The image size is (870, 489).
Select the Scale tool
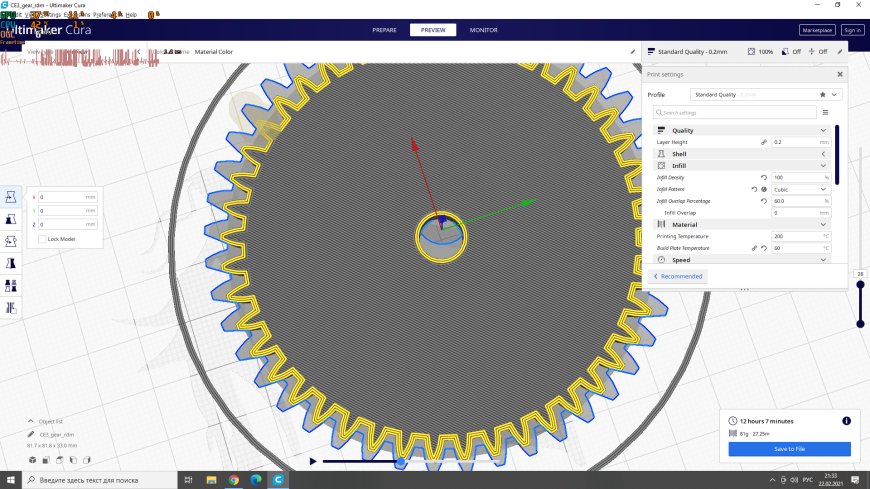[11, 219]
